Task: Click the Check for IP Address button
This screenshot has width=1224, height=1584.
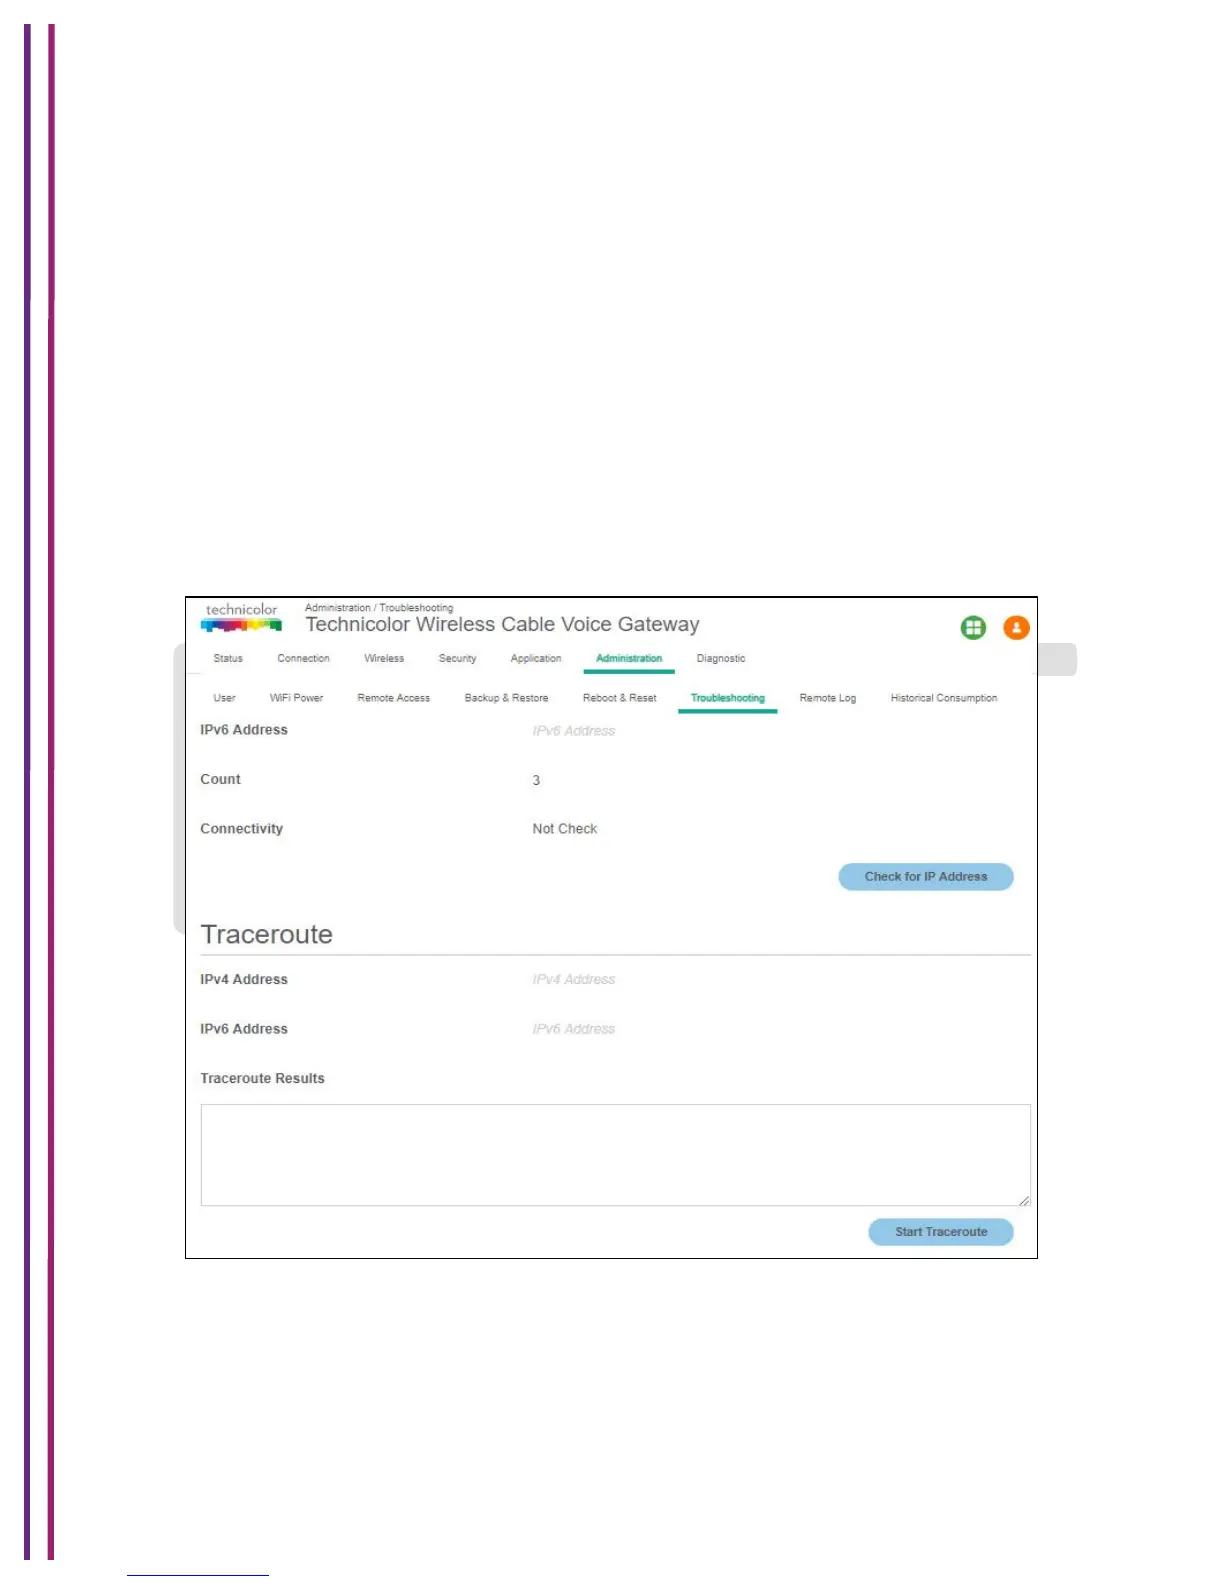Action: coord(926,877)
